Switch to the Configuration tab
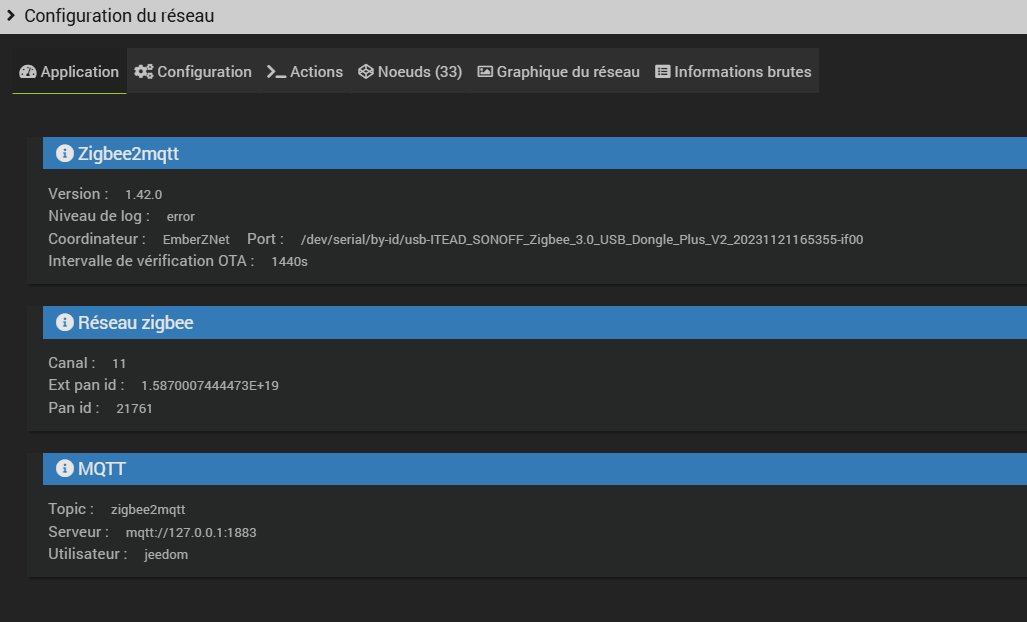1027x622 pixels. (193, 71)
